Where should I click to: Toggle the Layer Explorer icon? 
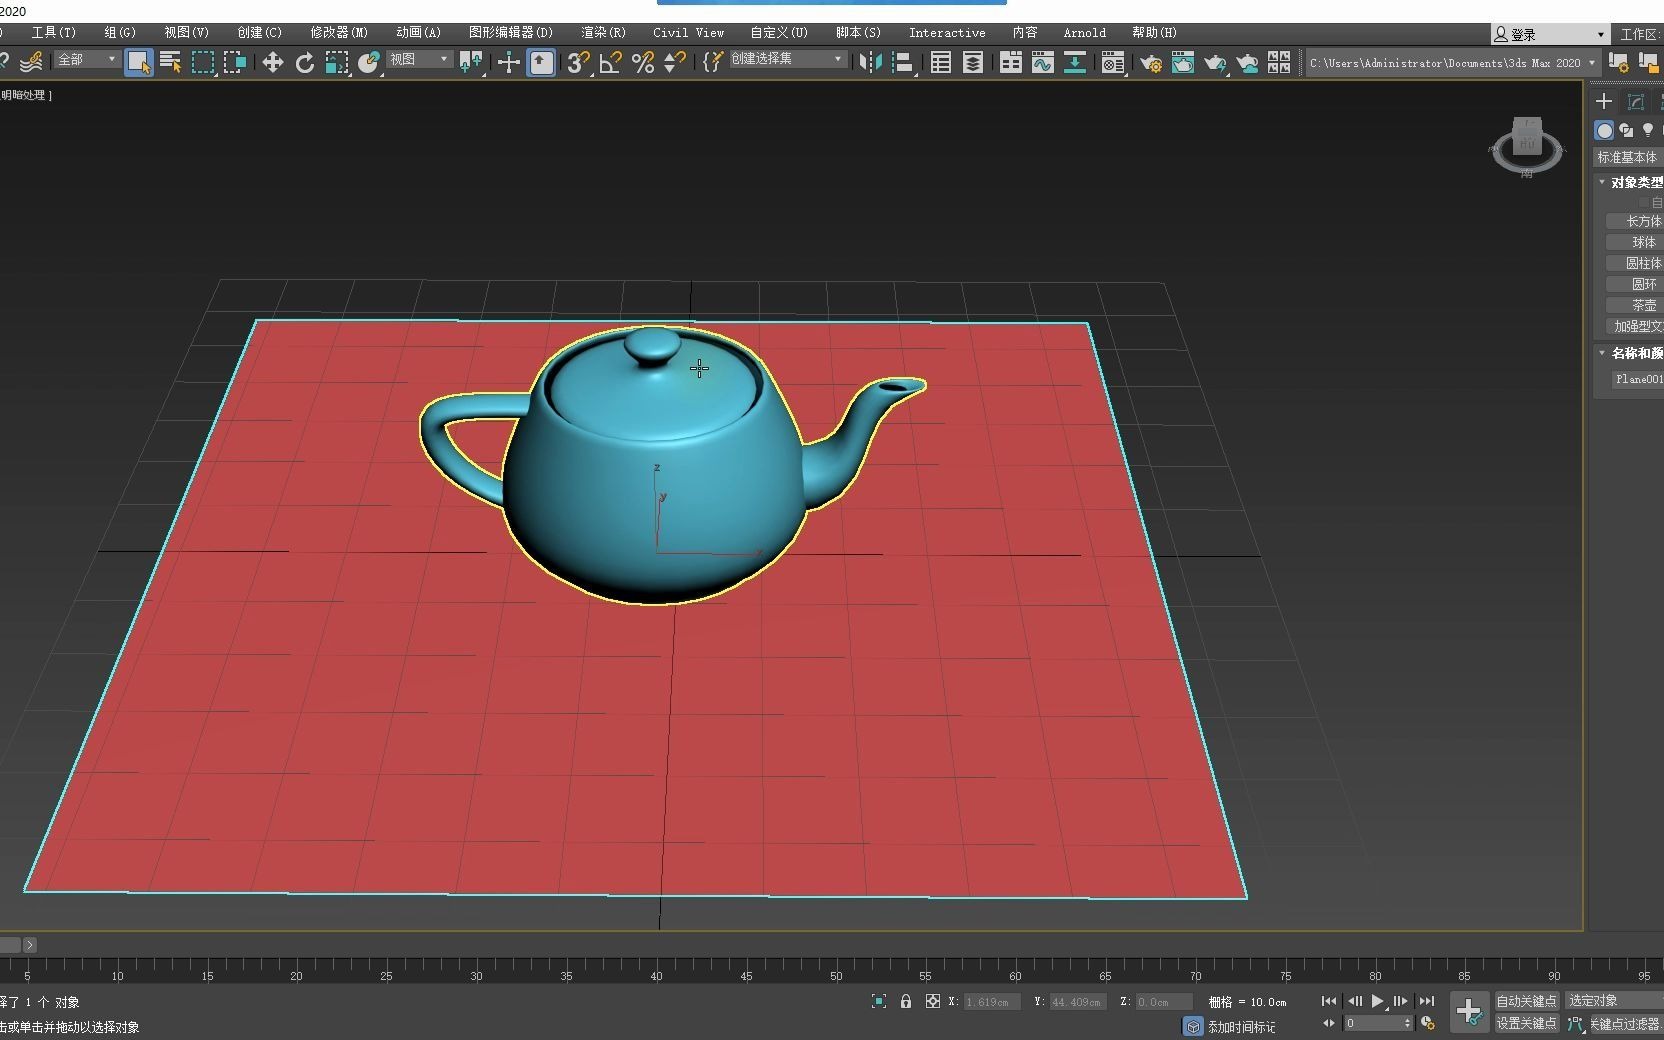click(x=972, y=62)
